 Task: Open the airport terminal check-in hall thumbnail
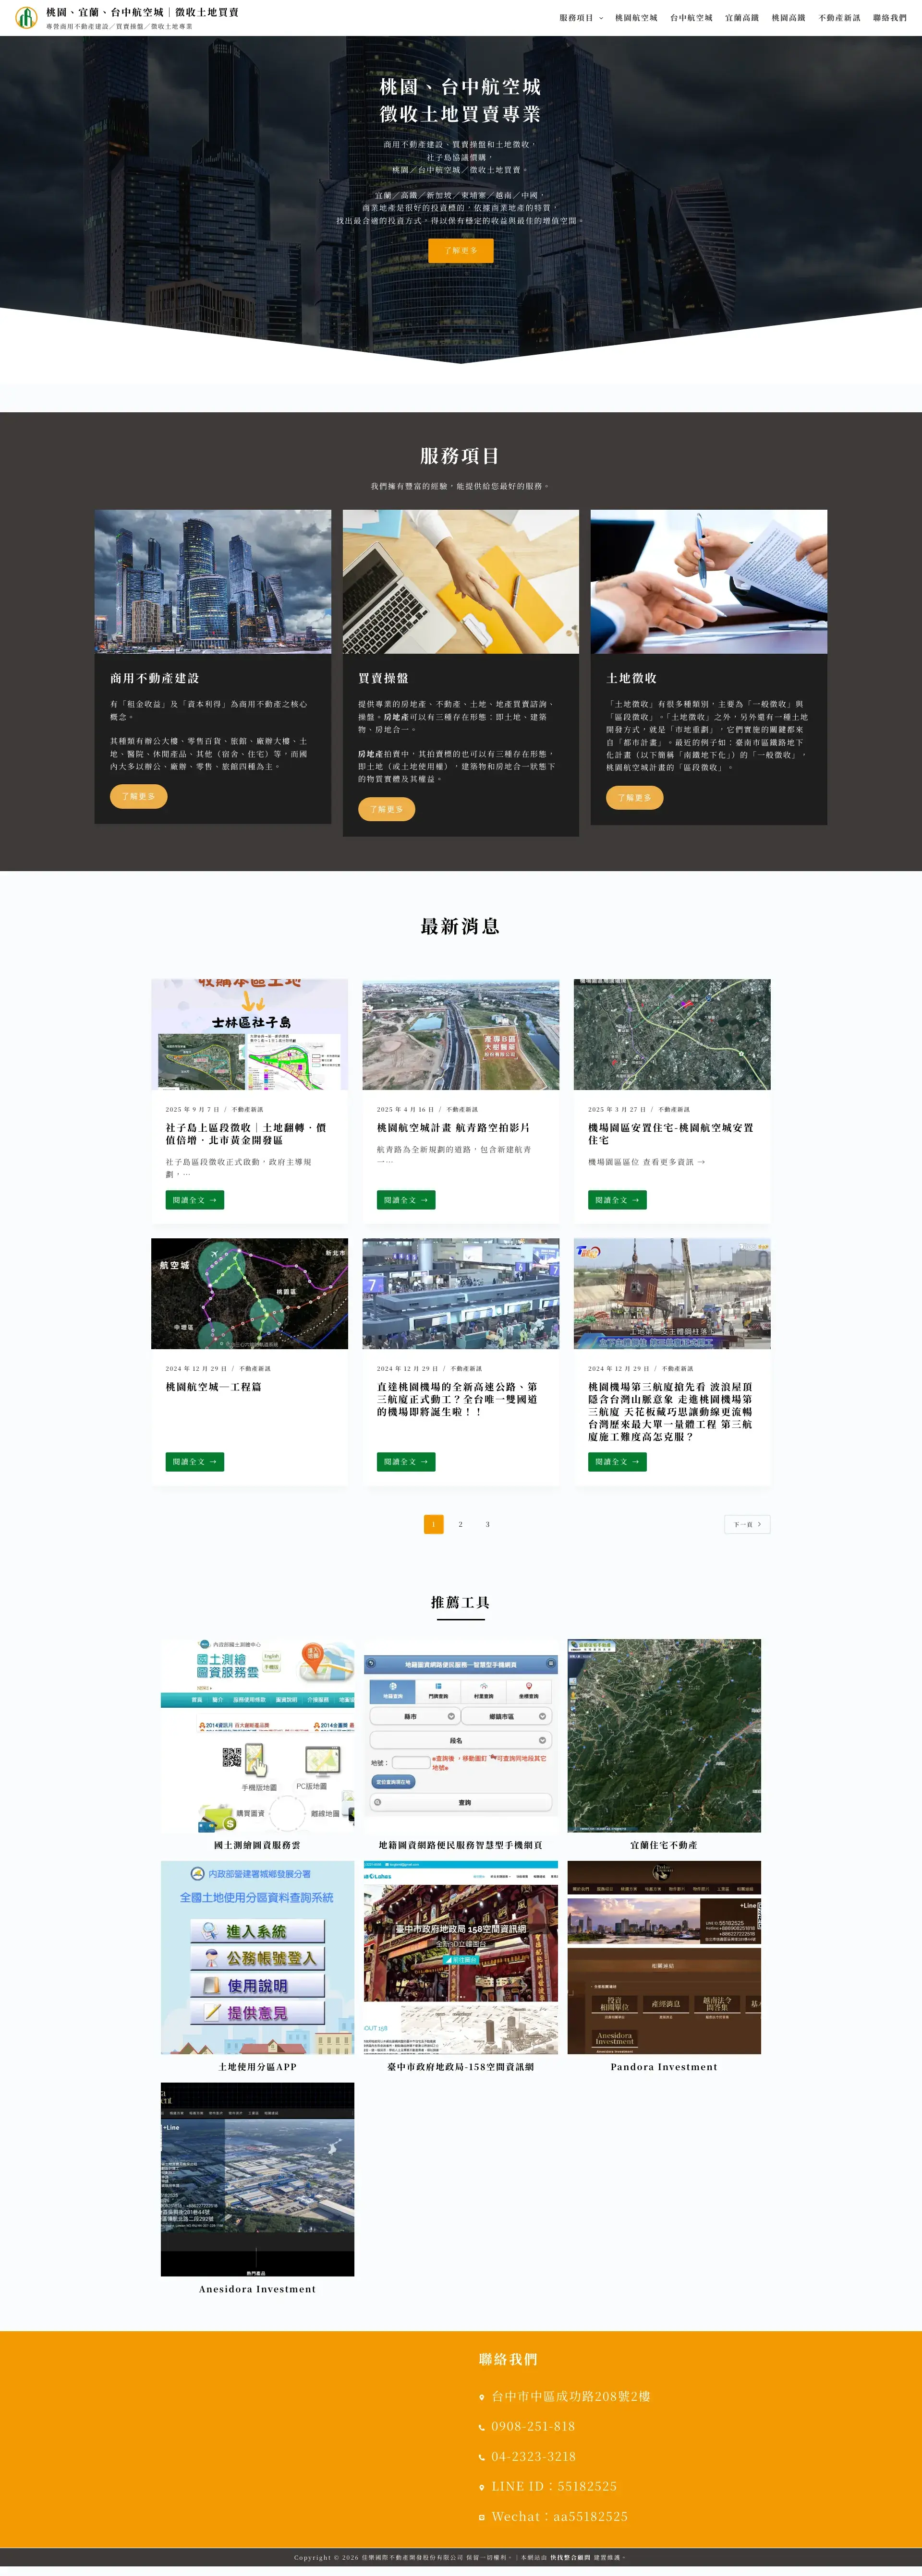click(461, 1294)
